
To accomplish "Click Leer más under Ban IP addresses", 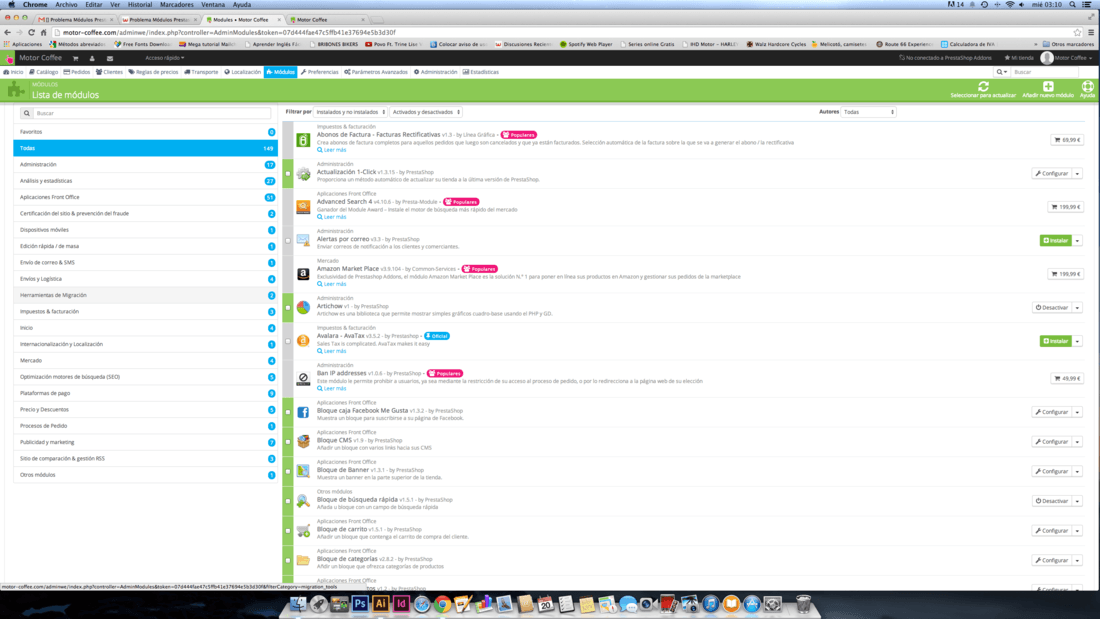I will [x=332, y=388].
